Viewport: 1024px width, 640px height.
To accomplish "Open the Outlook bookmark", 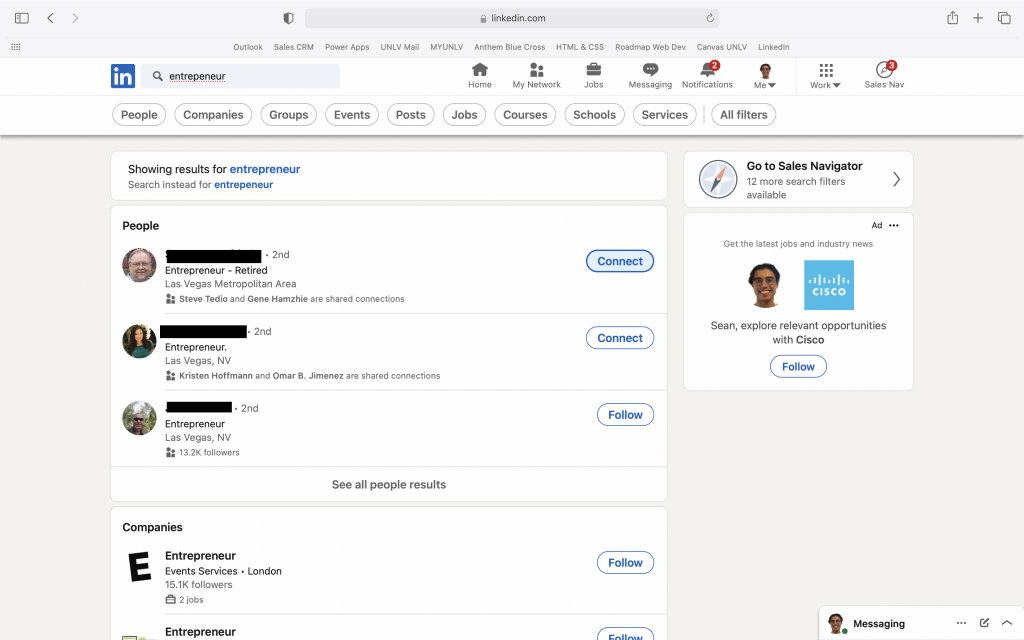I will point(248,47).
